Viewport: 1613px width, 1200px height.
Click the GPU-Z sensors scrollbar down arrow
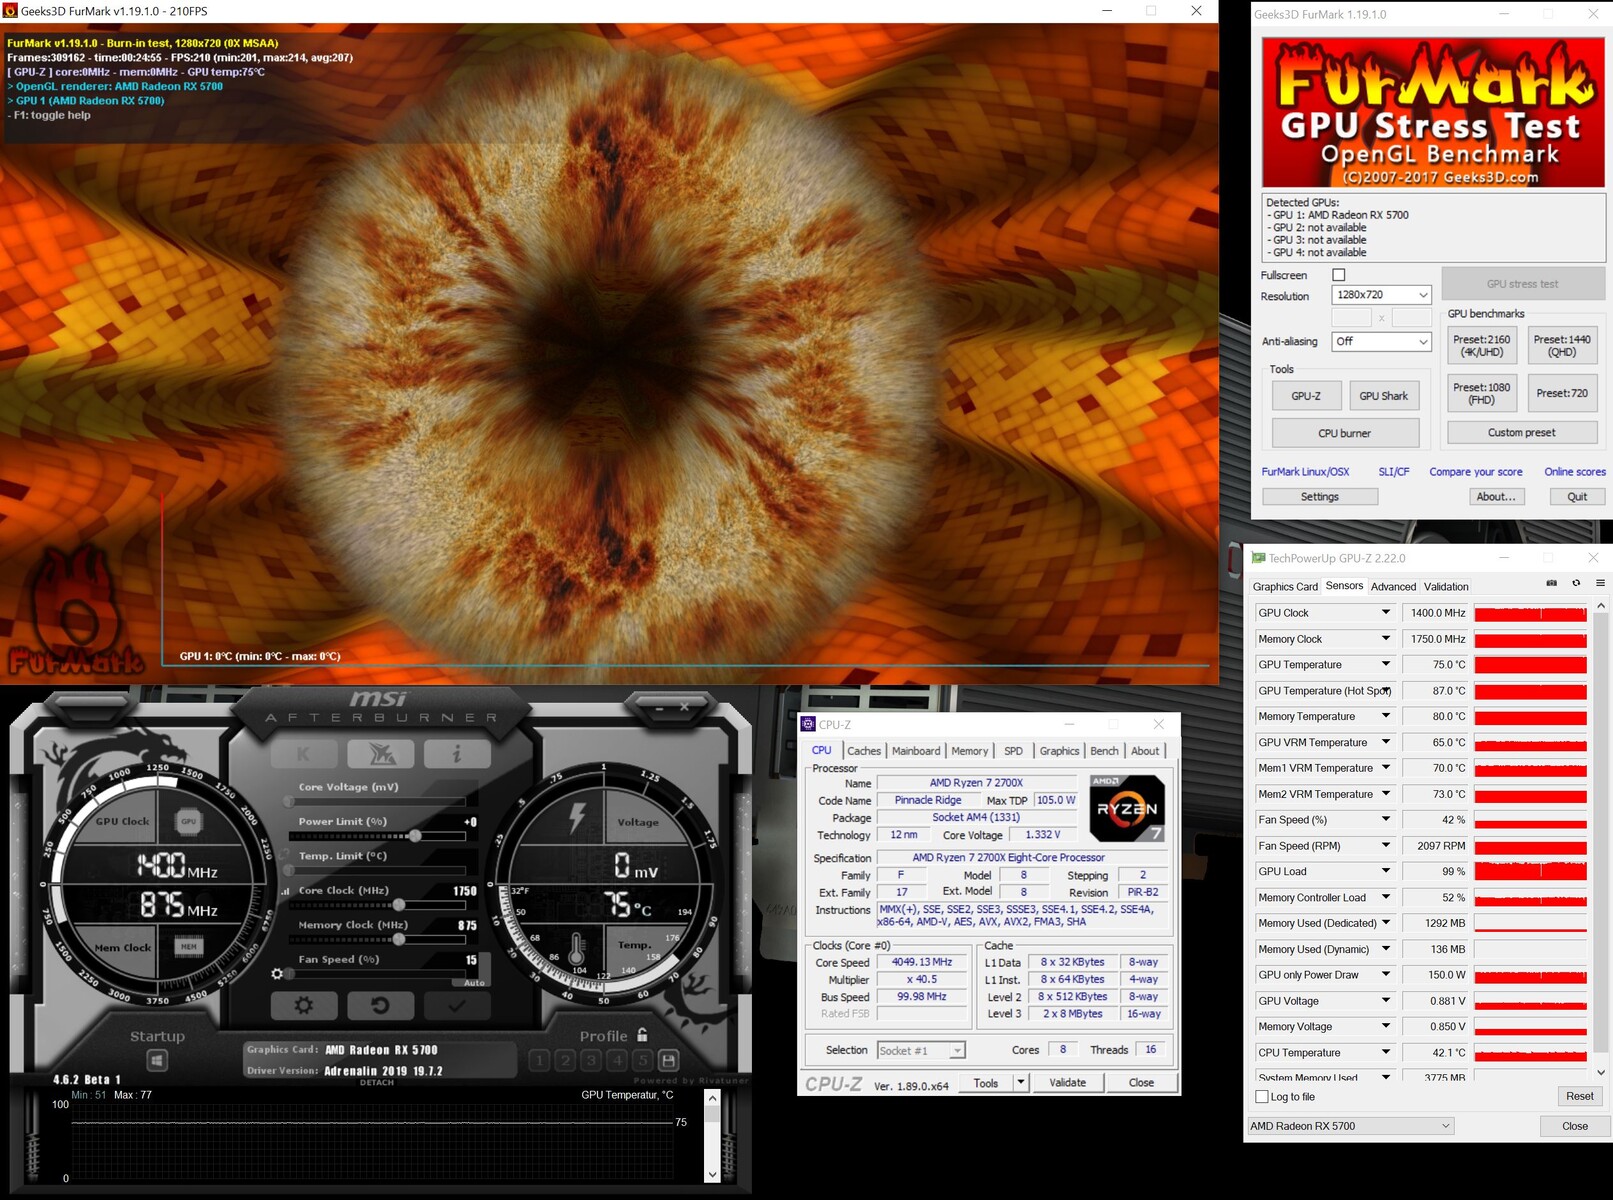coord(1600,1073)
